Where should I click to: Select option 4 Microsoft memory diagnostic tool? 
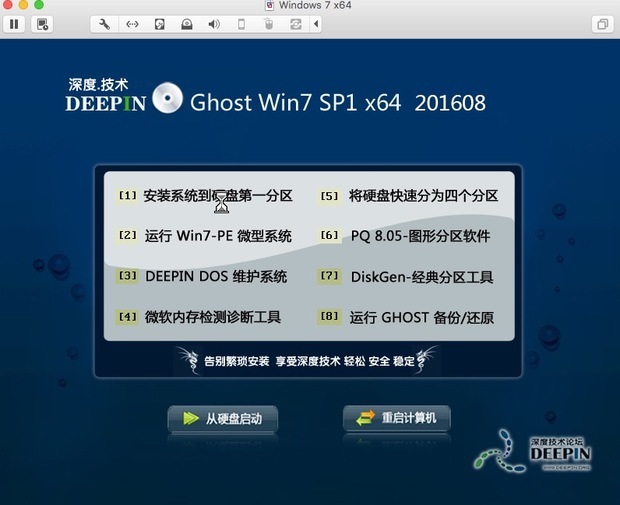[200, 317]
